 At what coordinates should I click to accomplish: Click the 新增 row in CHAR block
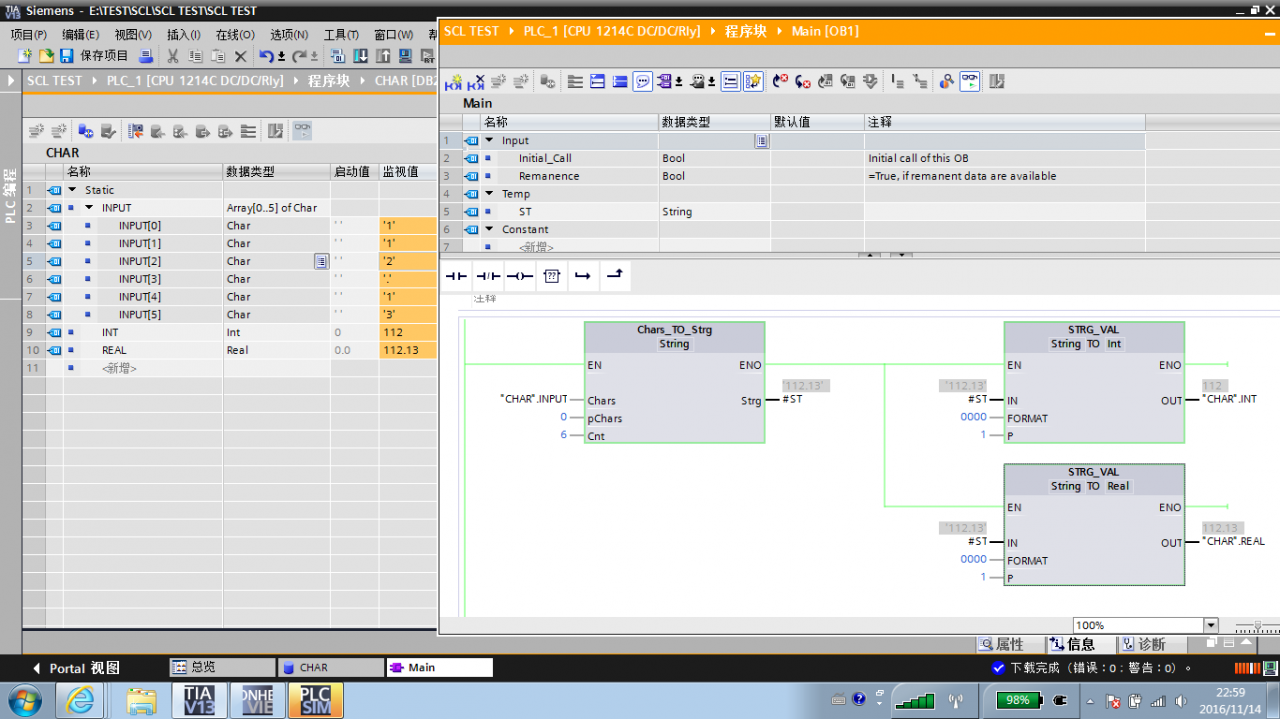[x=119, y=368]
